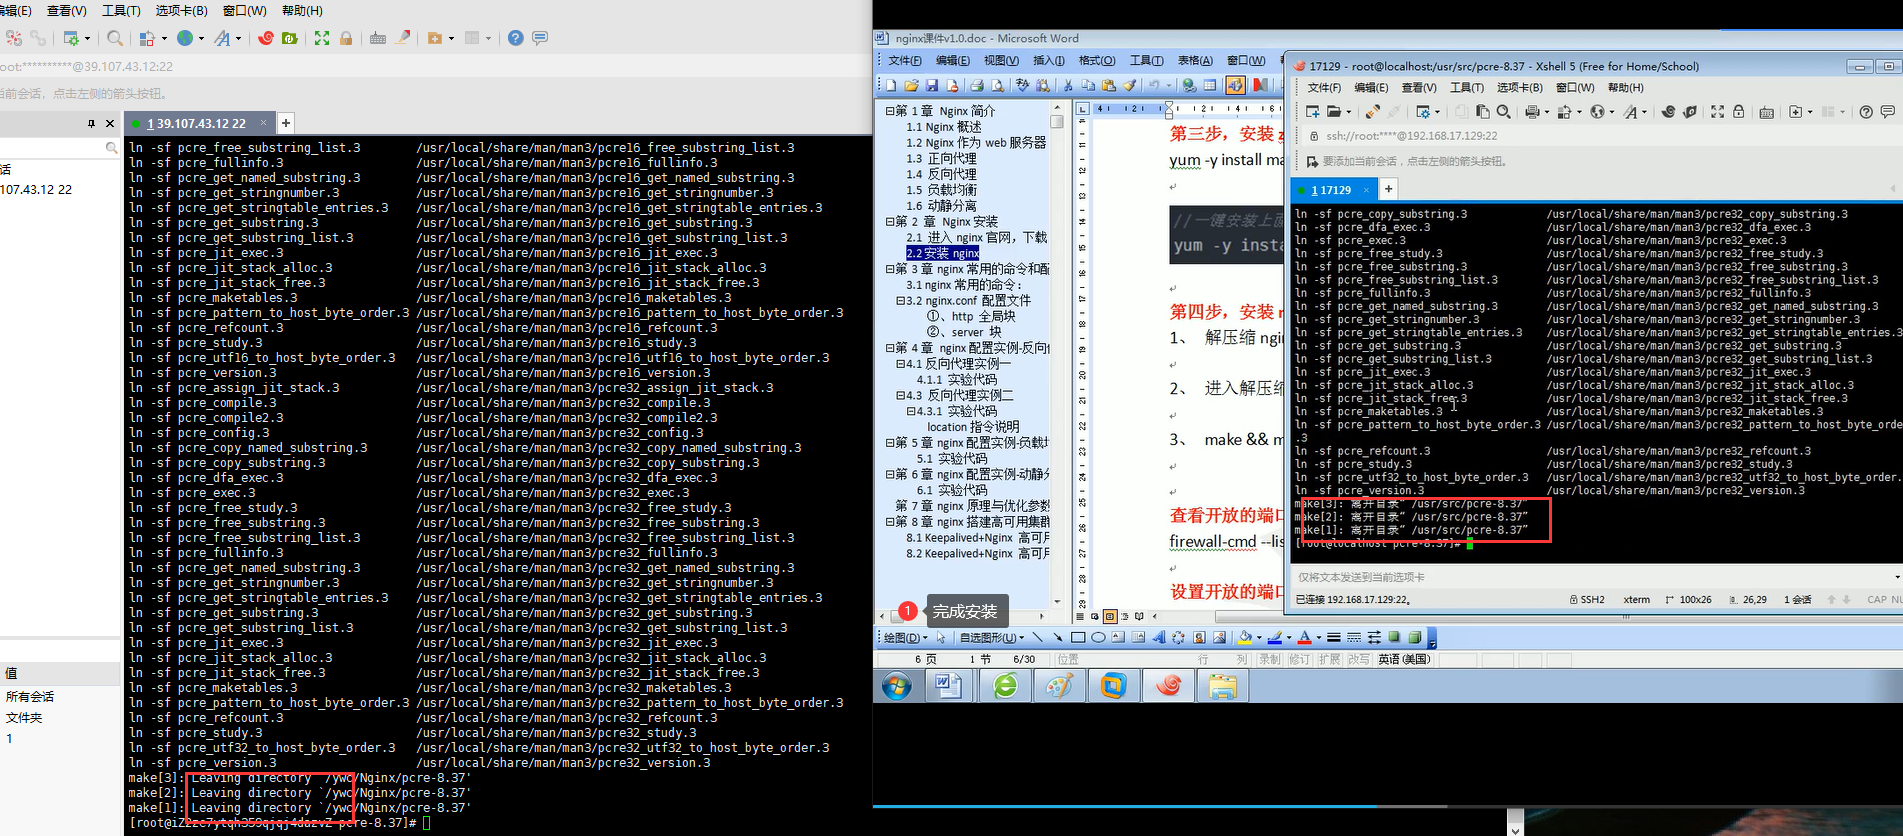Open font dropdown arrow in left Xshell toolbar
This screenshot has height=836, width=1903.
pyautogui.click(x=238, y=38)
